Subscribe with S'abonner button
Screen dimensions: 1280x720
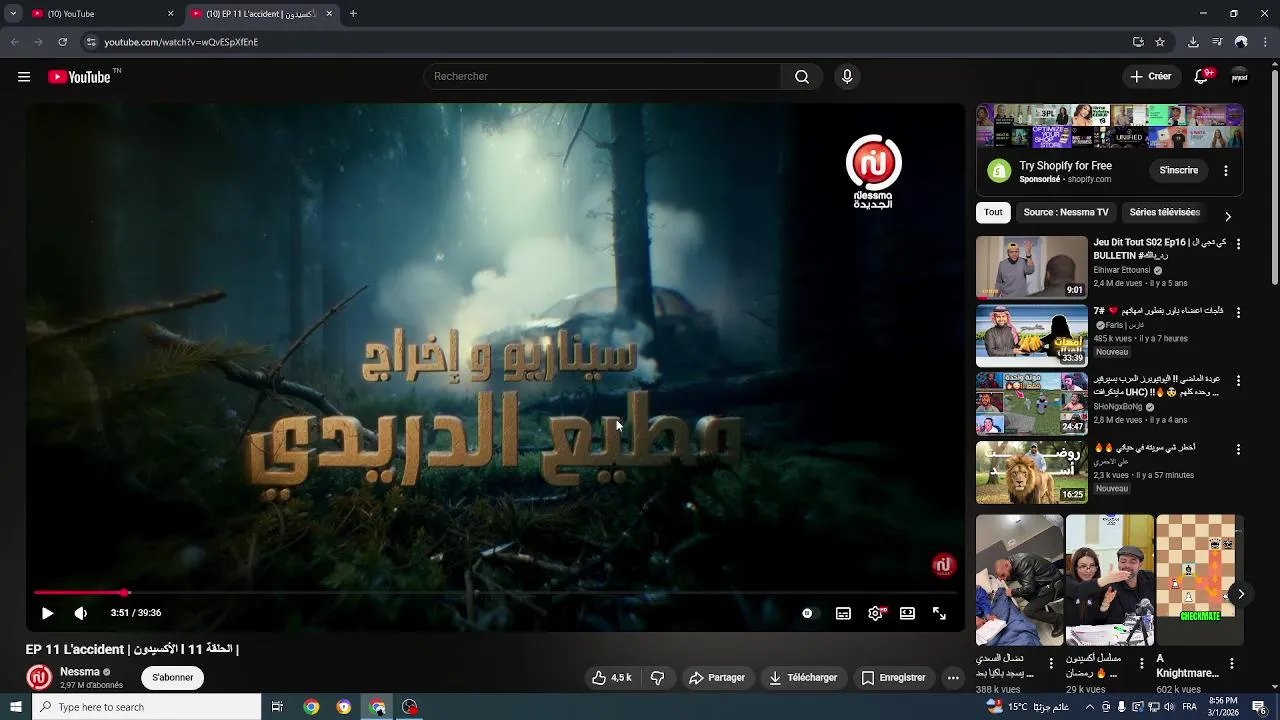[173, 677]
